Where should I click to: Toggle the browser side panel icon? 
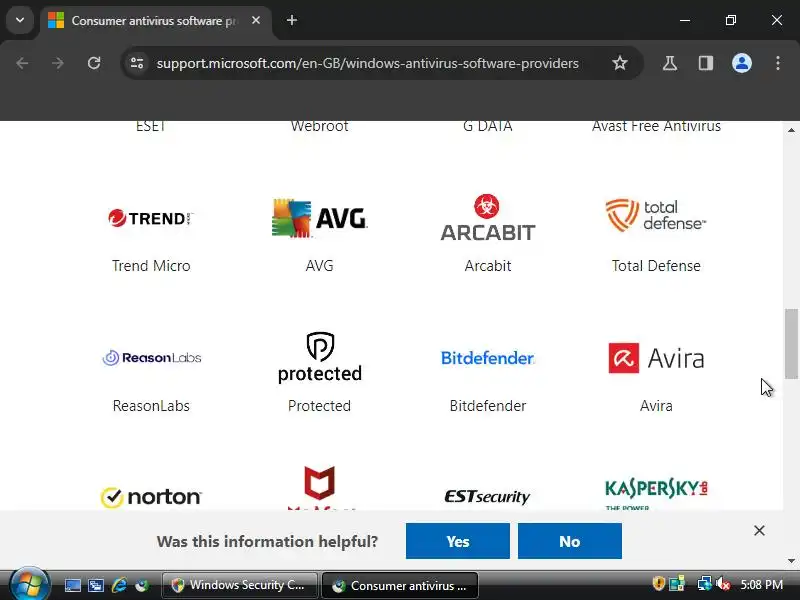[706, 63]
